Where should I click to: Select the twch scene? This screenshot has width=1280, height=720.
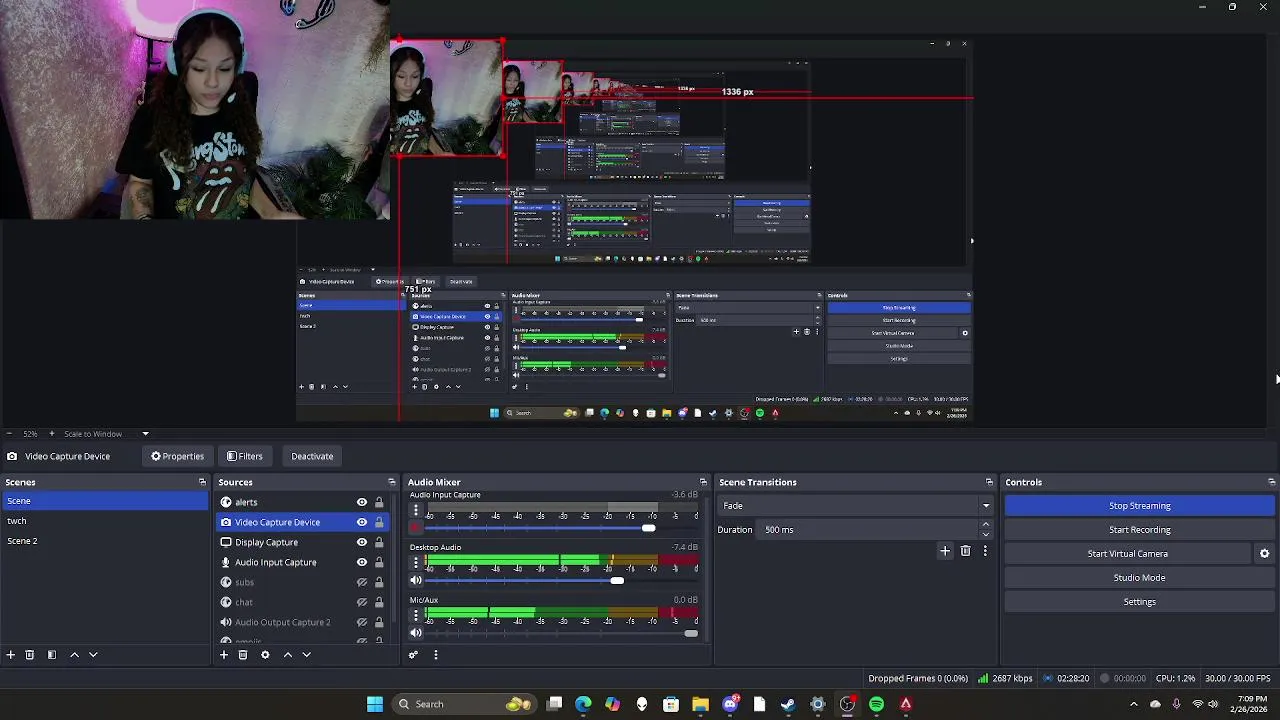pos(104,521)
